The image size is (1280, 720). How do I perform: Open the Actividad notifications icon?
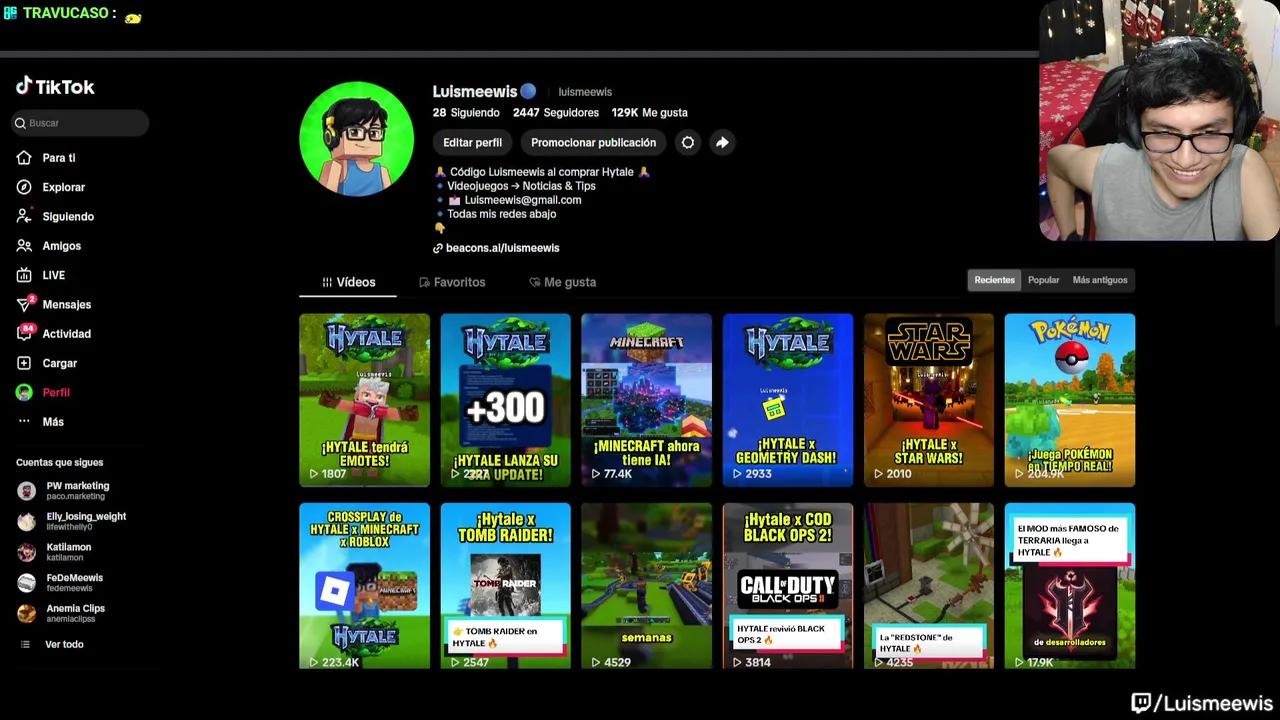[x=24, y=333]
